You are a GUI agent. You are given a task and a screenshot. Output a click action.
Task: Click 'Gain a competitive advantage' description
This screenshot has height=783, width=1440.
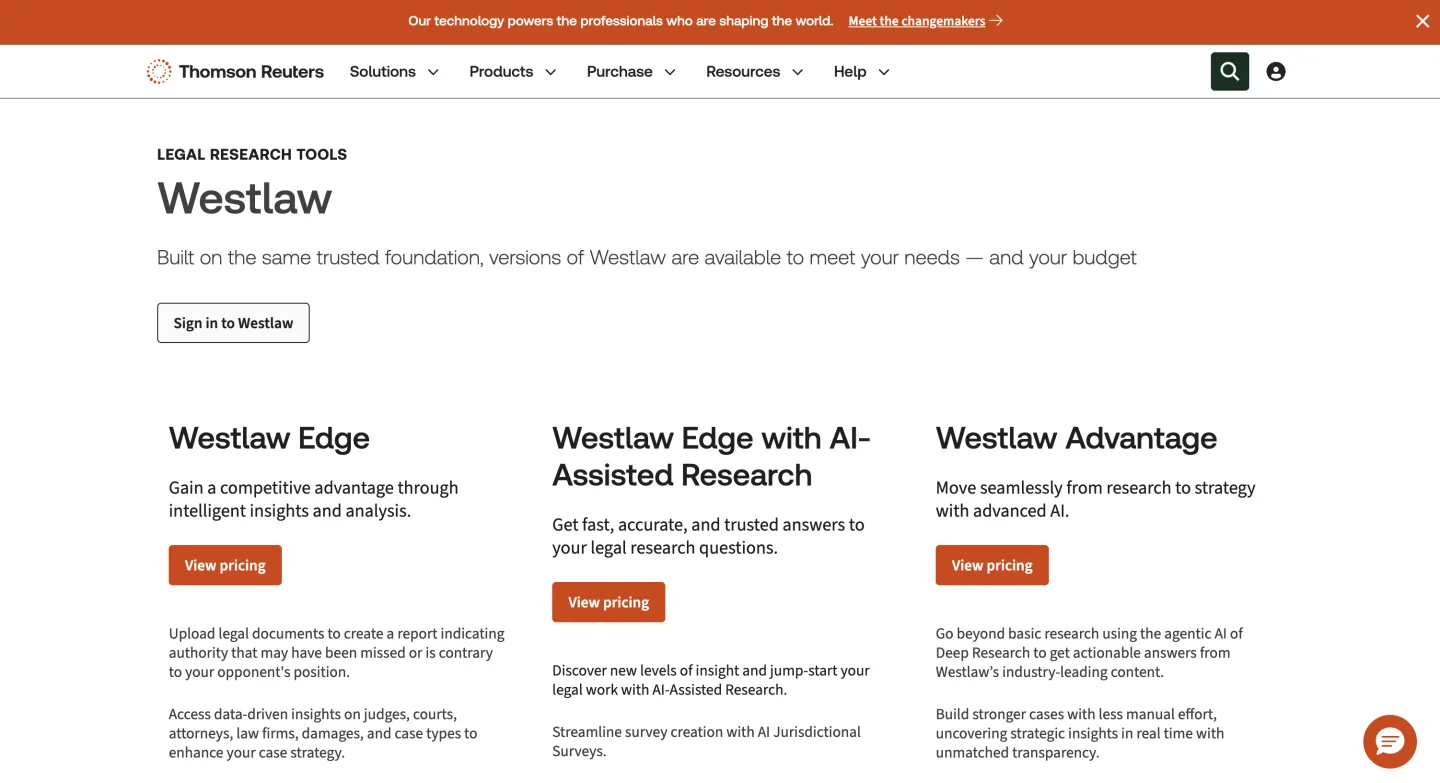(314, 499)
